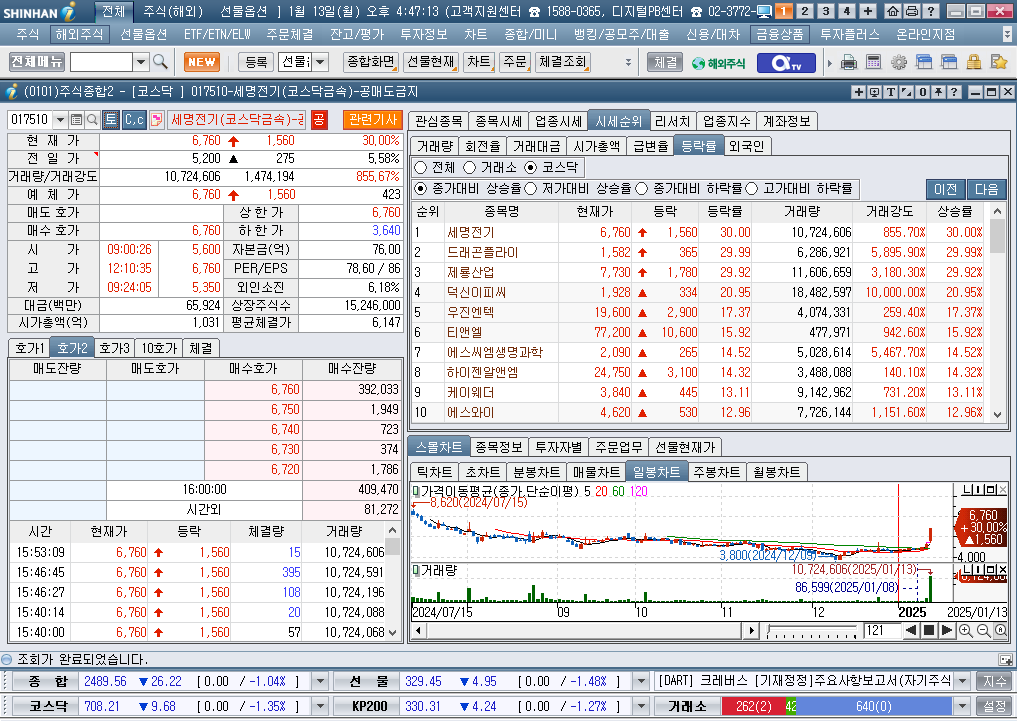The height and width of the screenshot is (721, 1017).
Task: Click the padlock lock-screen icon
Action: pyautogui.click(x=974, y=62)
